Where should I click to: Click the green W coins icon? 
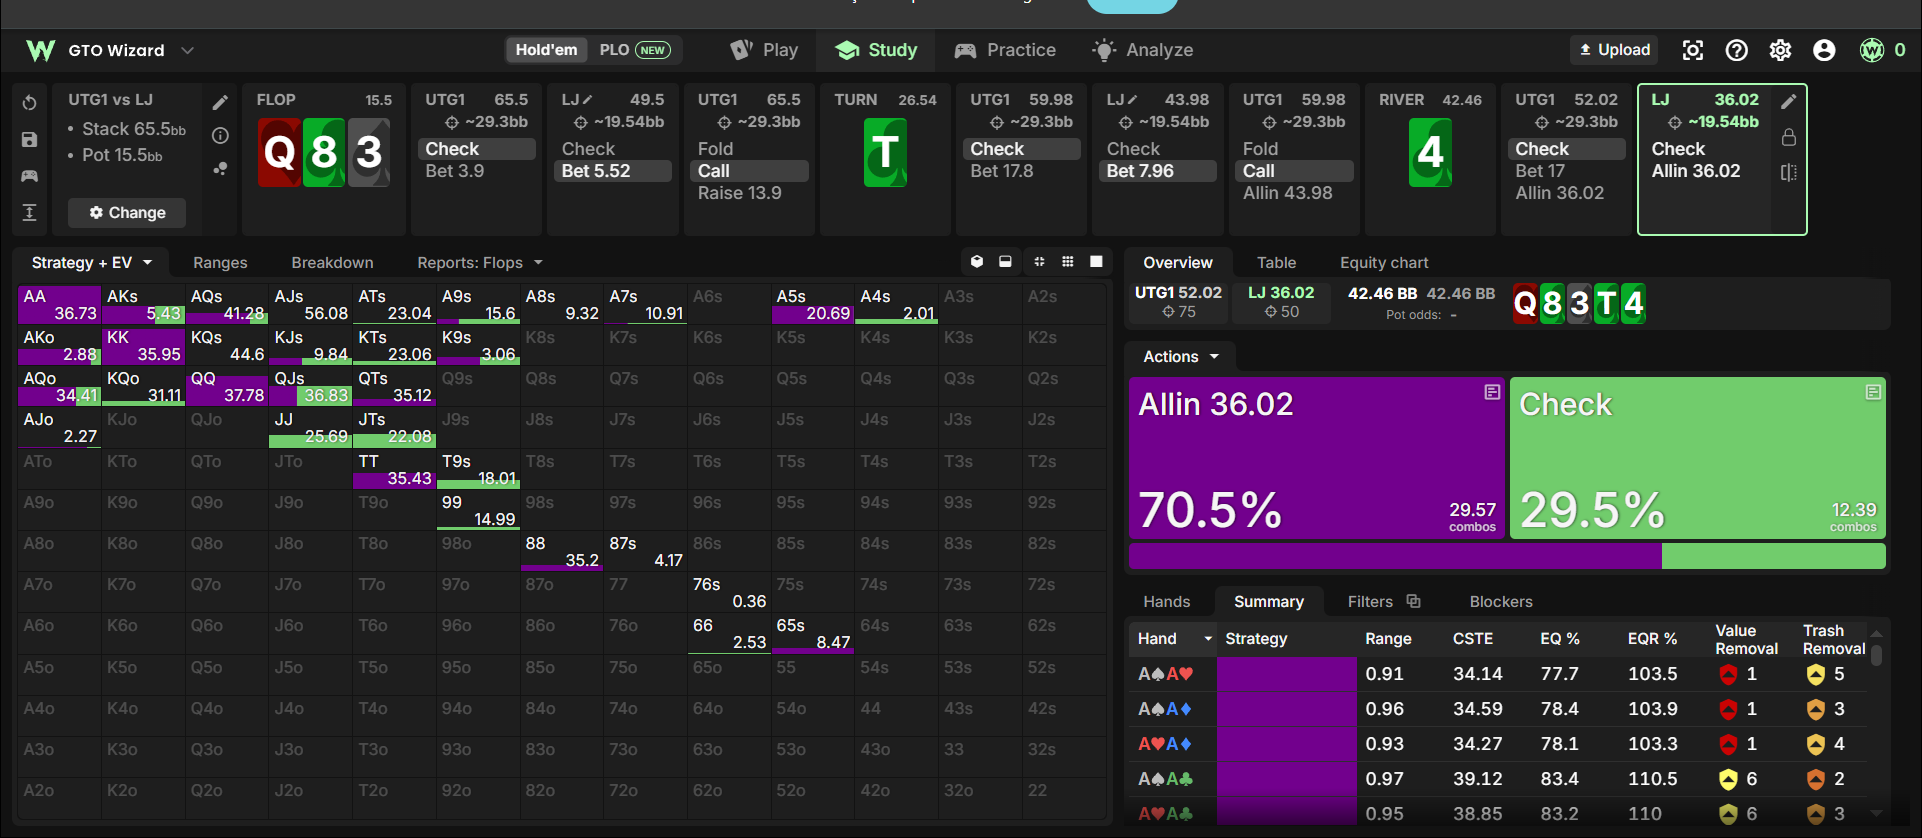[x=1872, y=50]
